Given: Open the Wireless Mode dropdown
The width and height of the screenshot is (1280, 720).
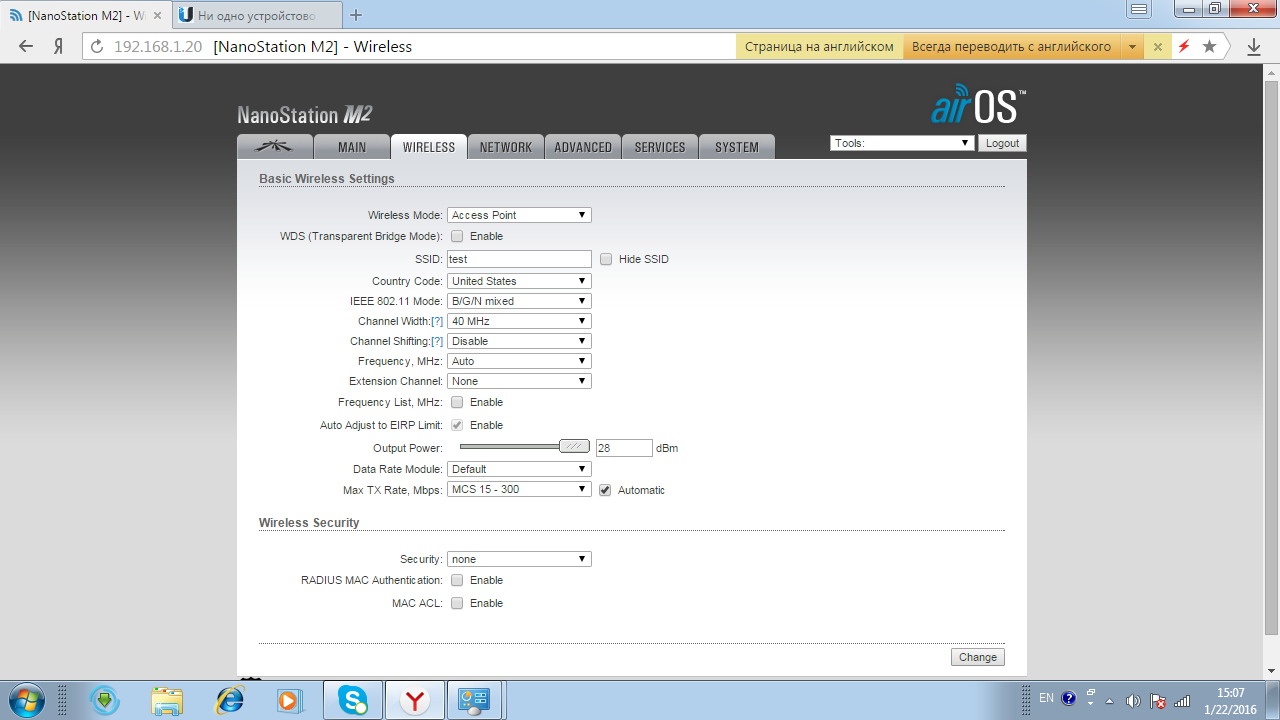Looking at the screenshot, I should click(x=519, y=215).
